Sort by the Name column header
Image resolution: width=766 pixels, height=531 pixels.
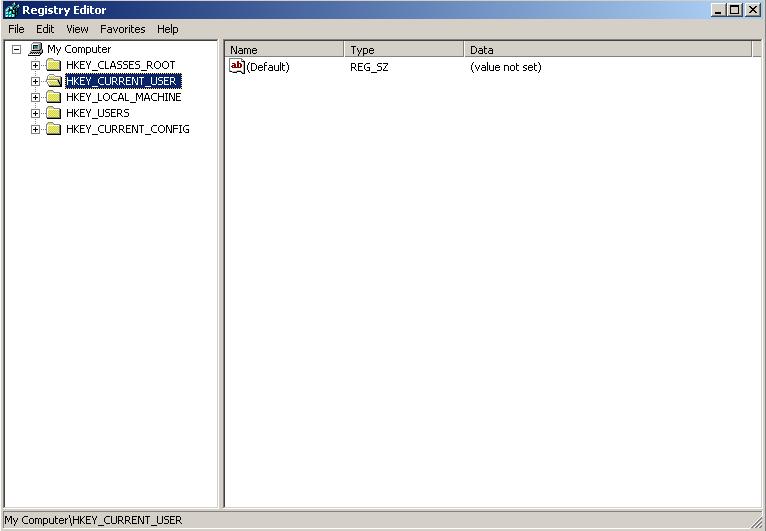[x=284, y=50]
